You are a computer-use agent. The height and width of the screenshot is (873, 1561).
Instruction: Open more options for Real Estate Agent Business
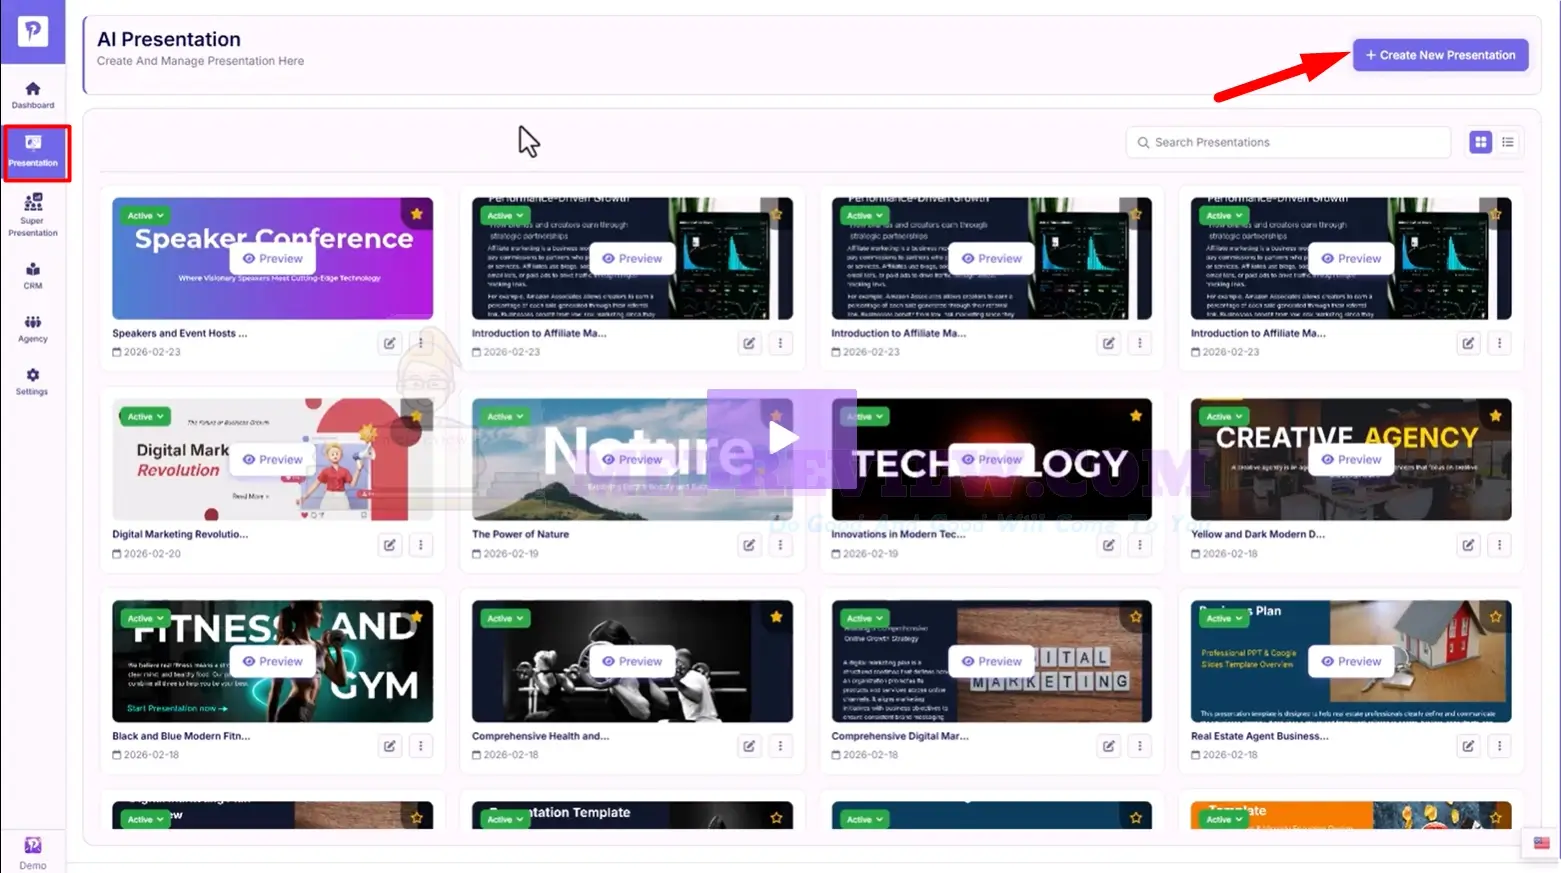coord(1499,746)
